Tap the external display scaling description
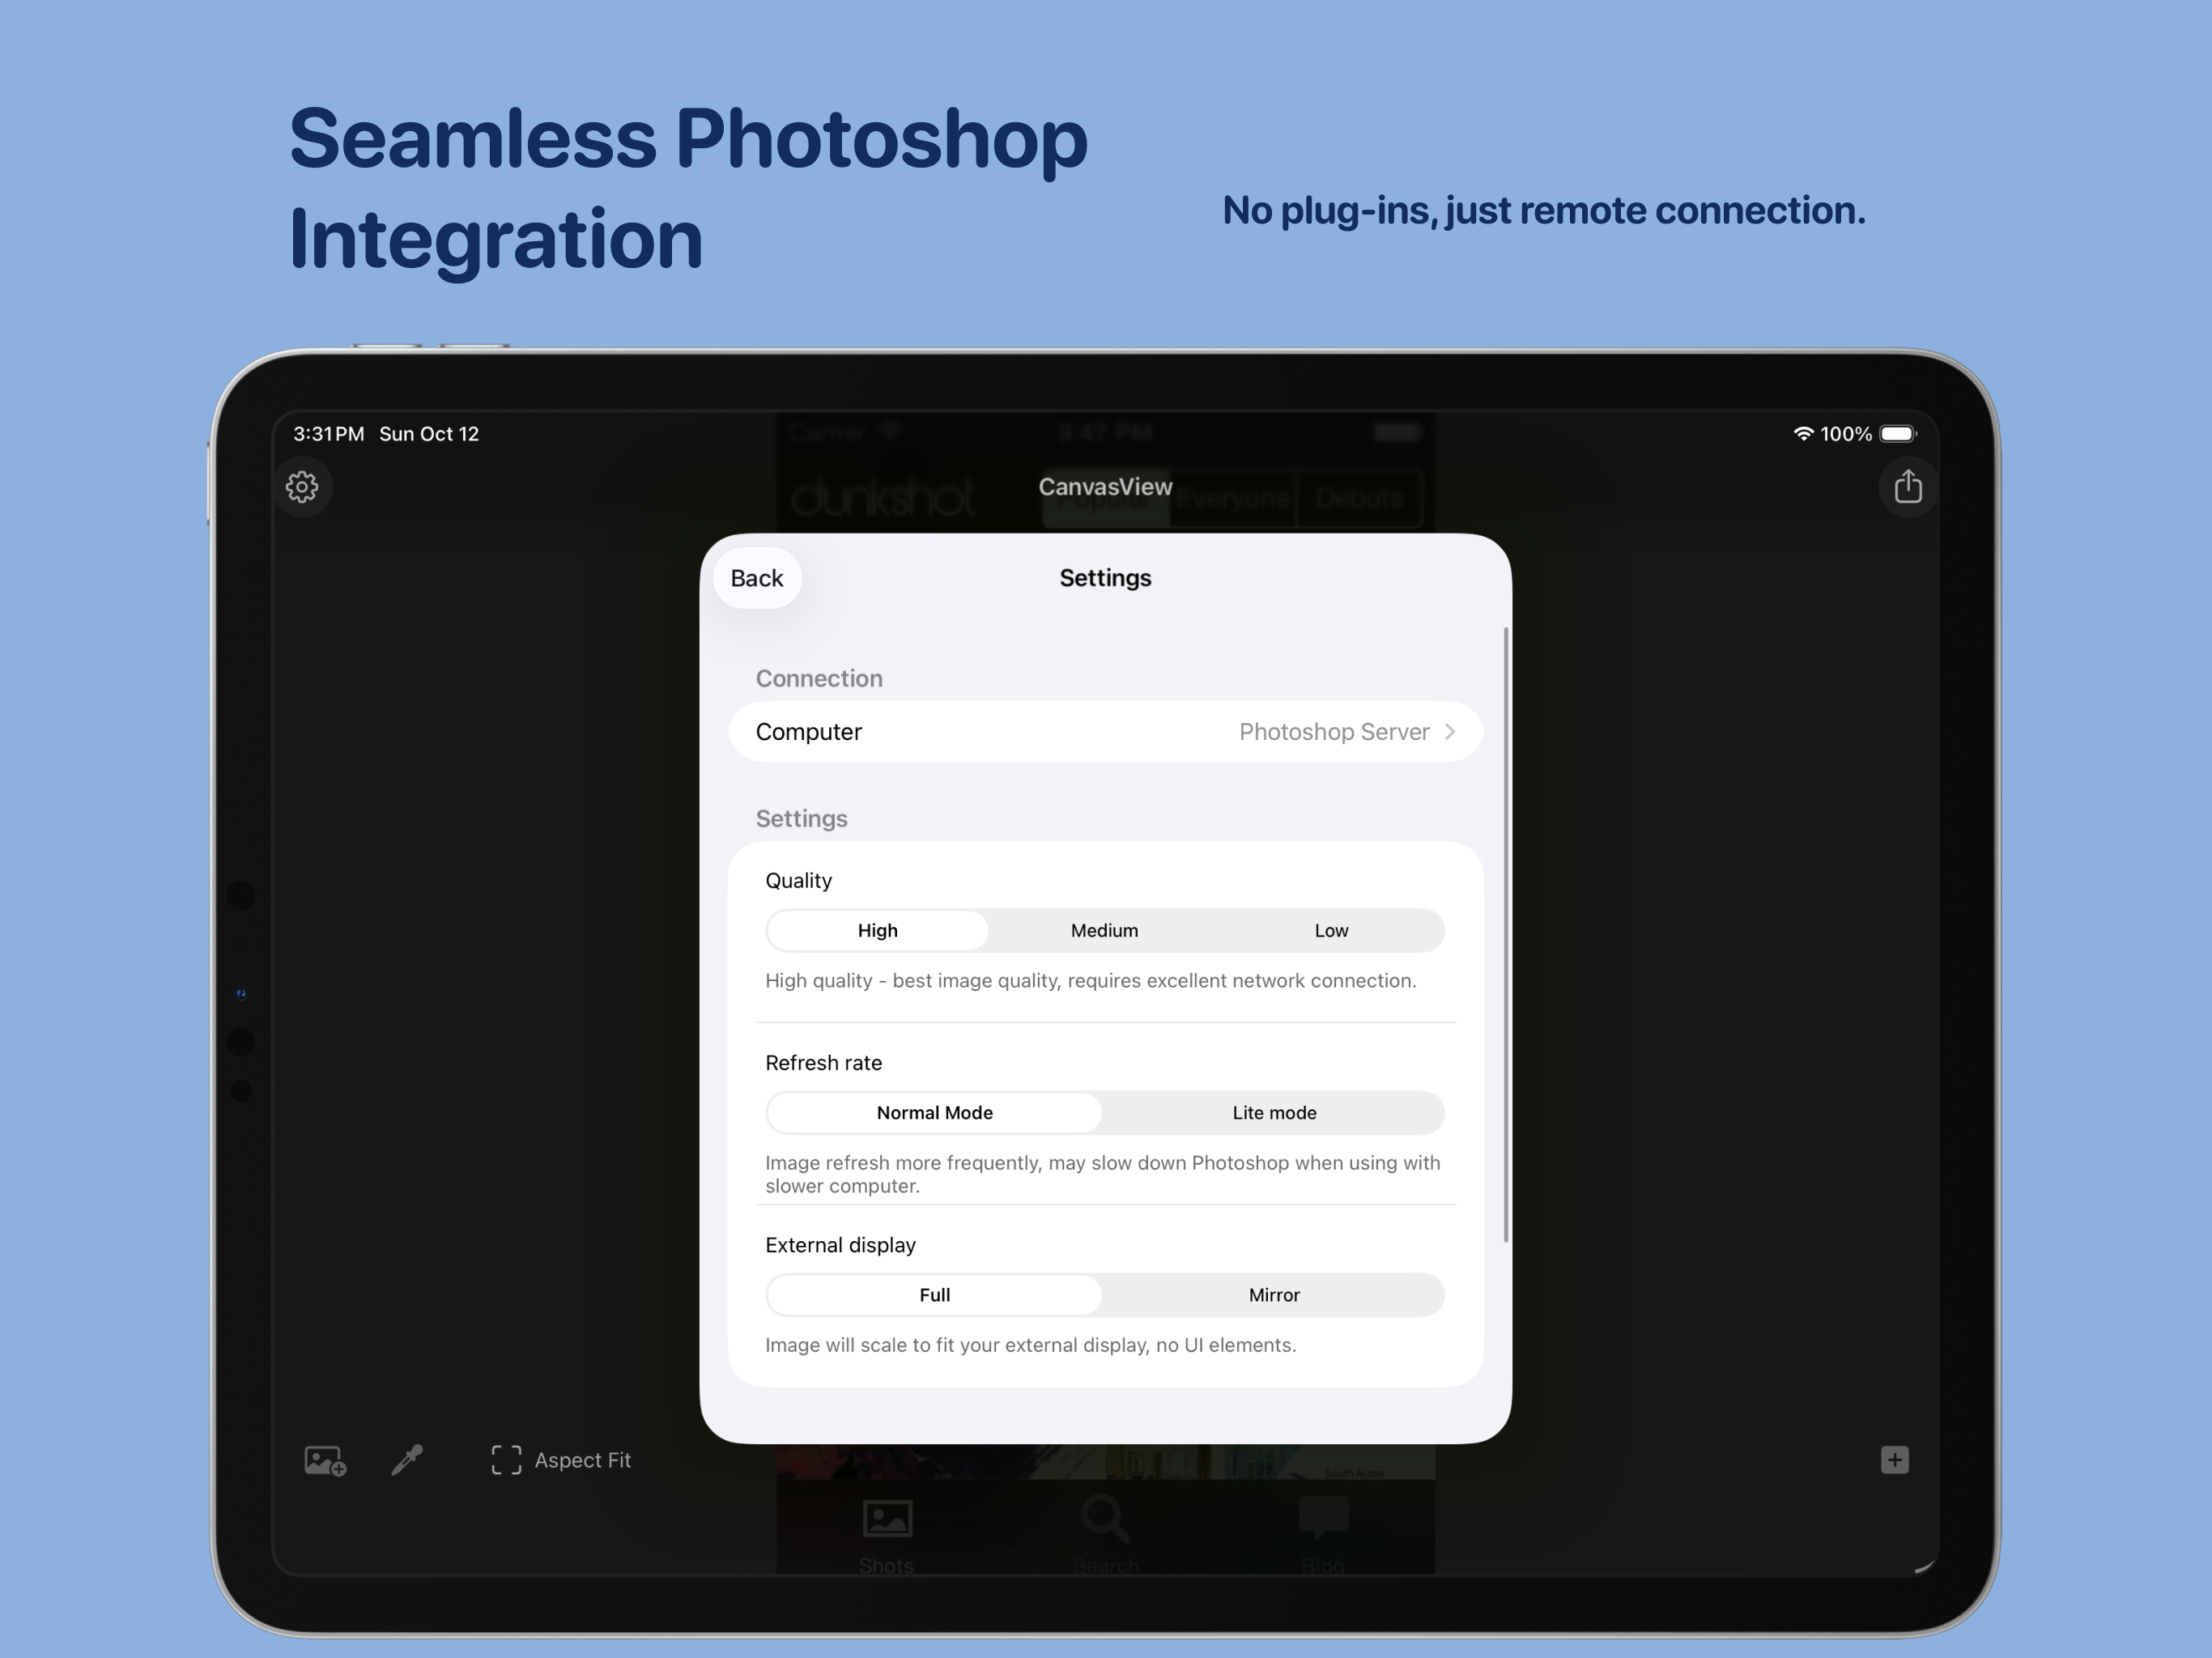The height and width of the screenshot is (1658, 2212). tap(1030, 1345)
